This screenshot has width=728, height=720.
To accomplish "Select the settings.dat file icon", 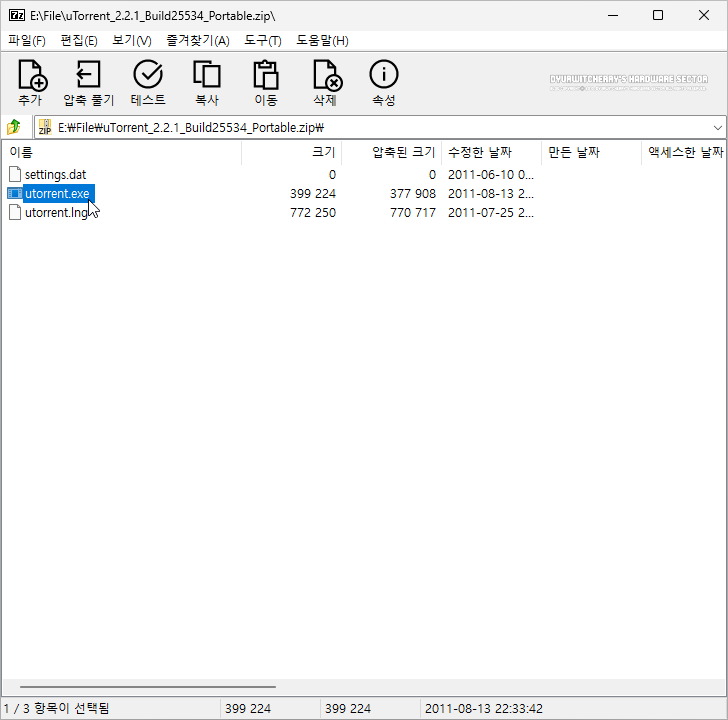I will [x=15, y=174].
